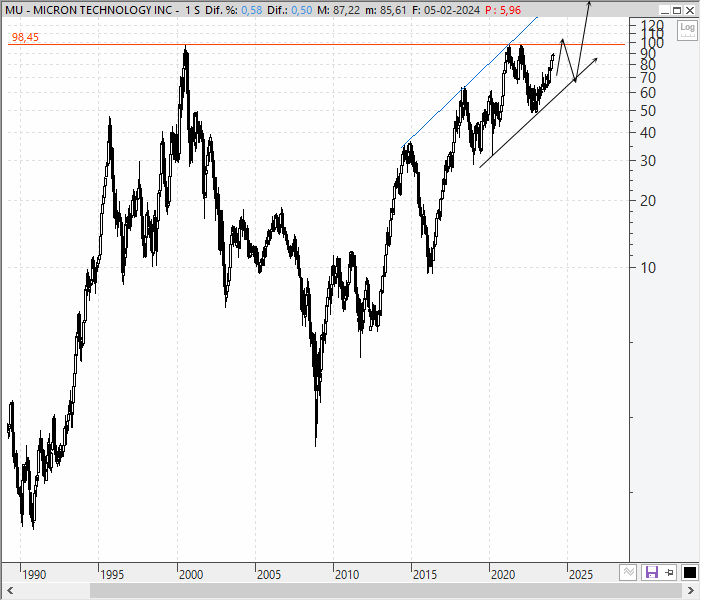Click the '1995' year label
The width and height of the screenshot is (701, 601).
click(112, 575)
